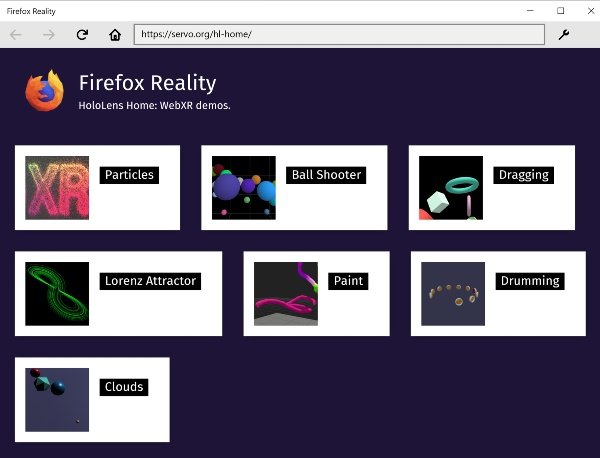
Task: Click 'HoloLens Home: WebXR demos.' subtitle
Action: [x=154, y=106]
